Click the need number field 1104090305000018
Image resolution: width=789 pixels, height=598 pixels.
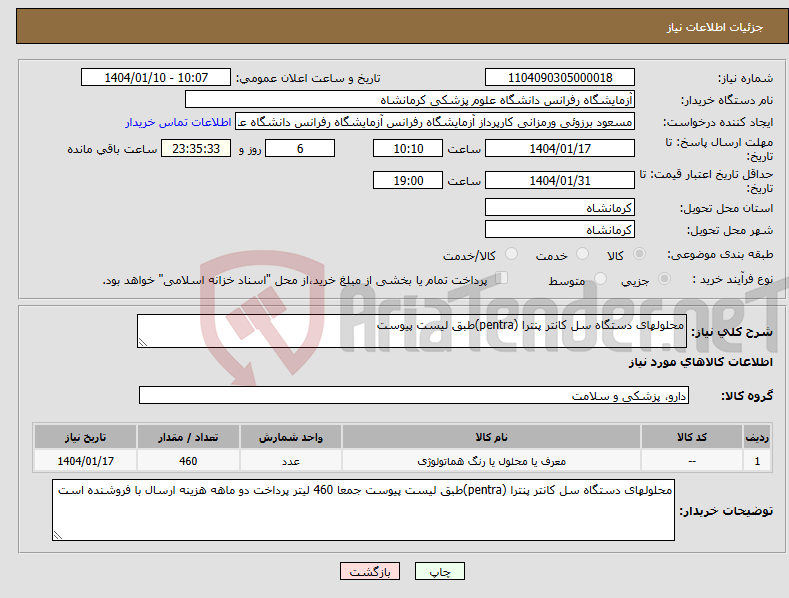(560, 78)
